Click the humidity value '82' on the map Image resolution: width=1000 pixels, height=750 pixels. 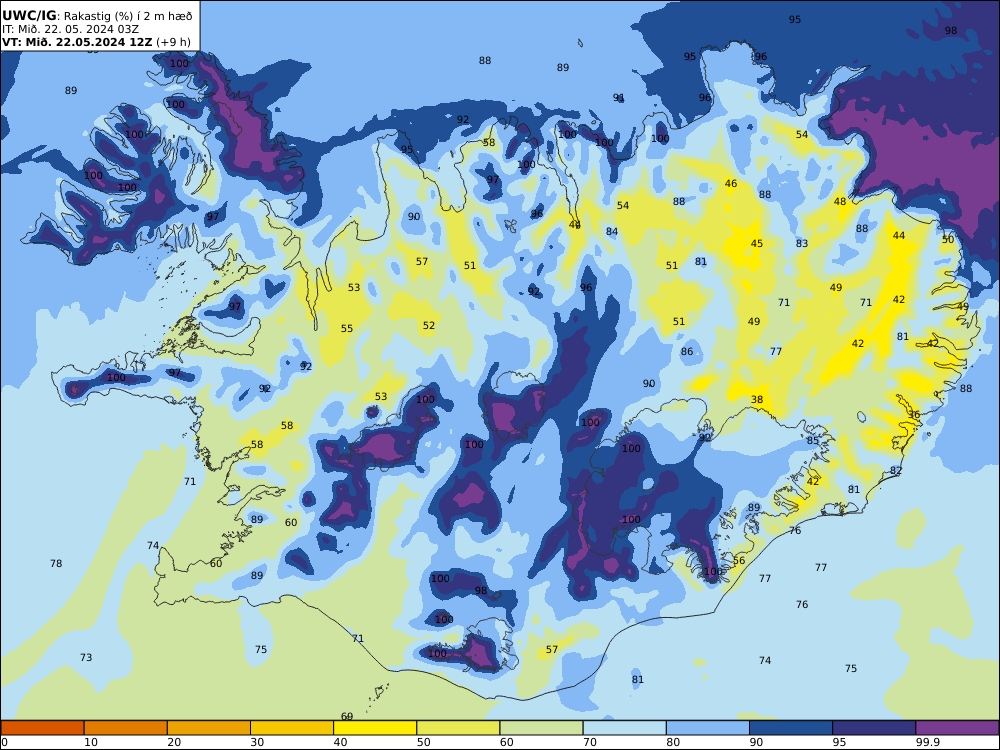[x=896, y=471]
